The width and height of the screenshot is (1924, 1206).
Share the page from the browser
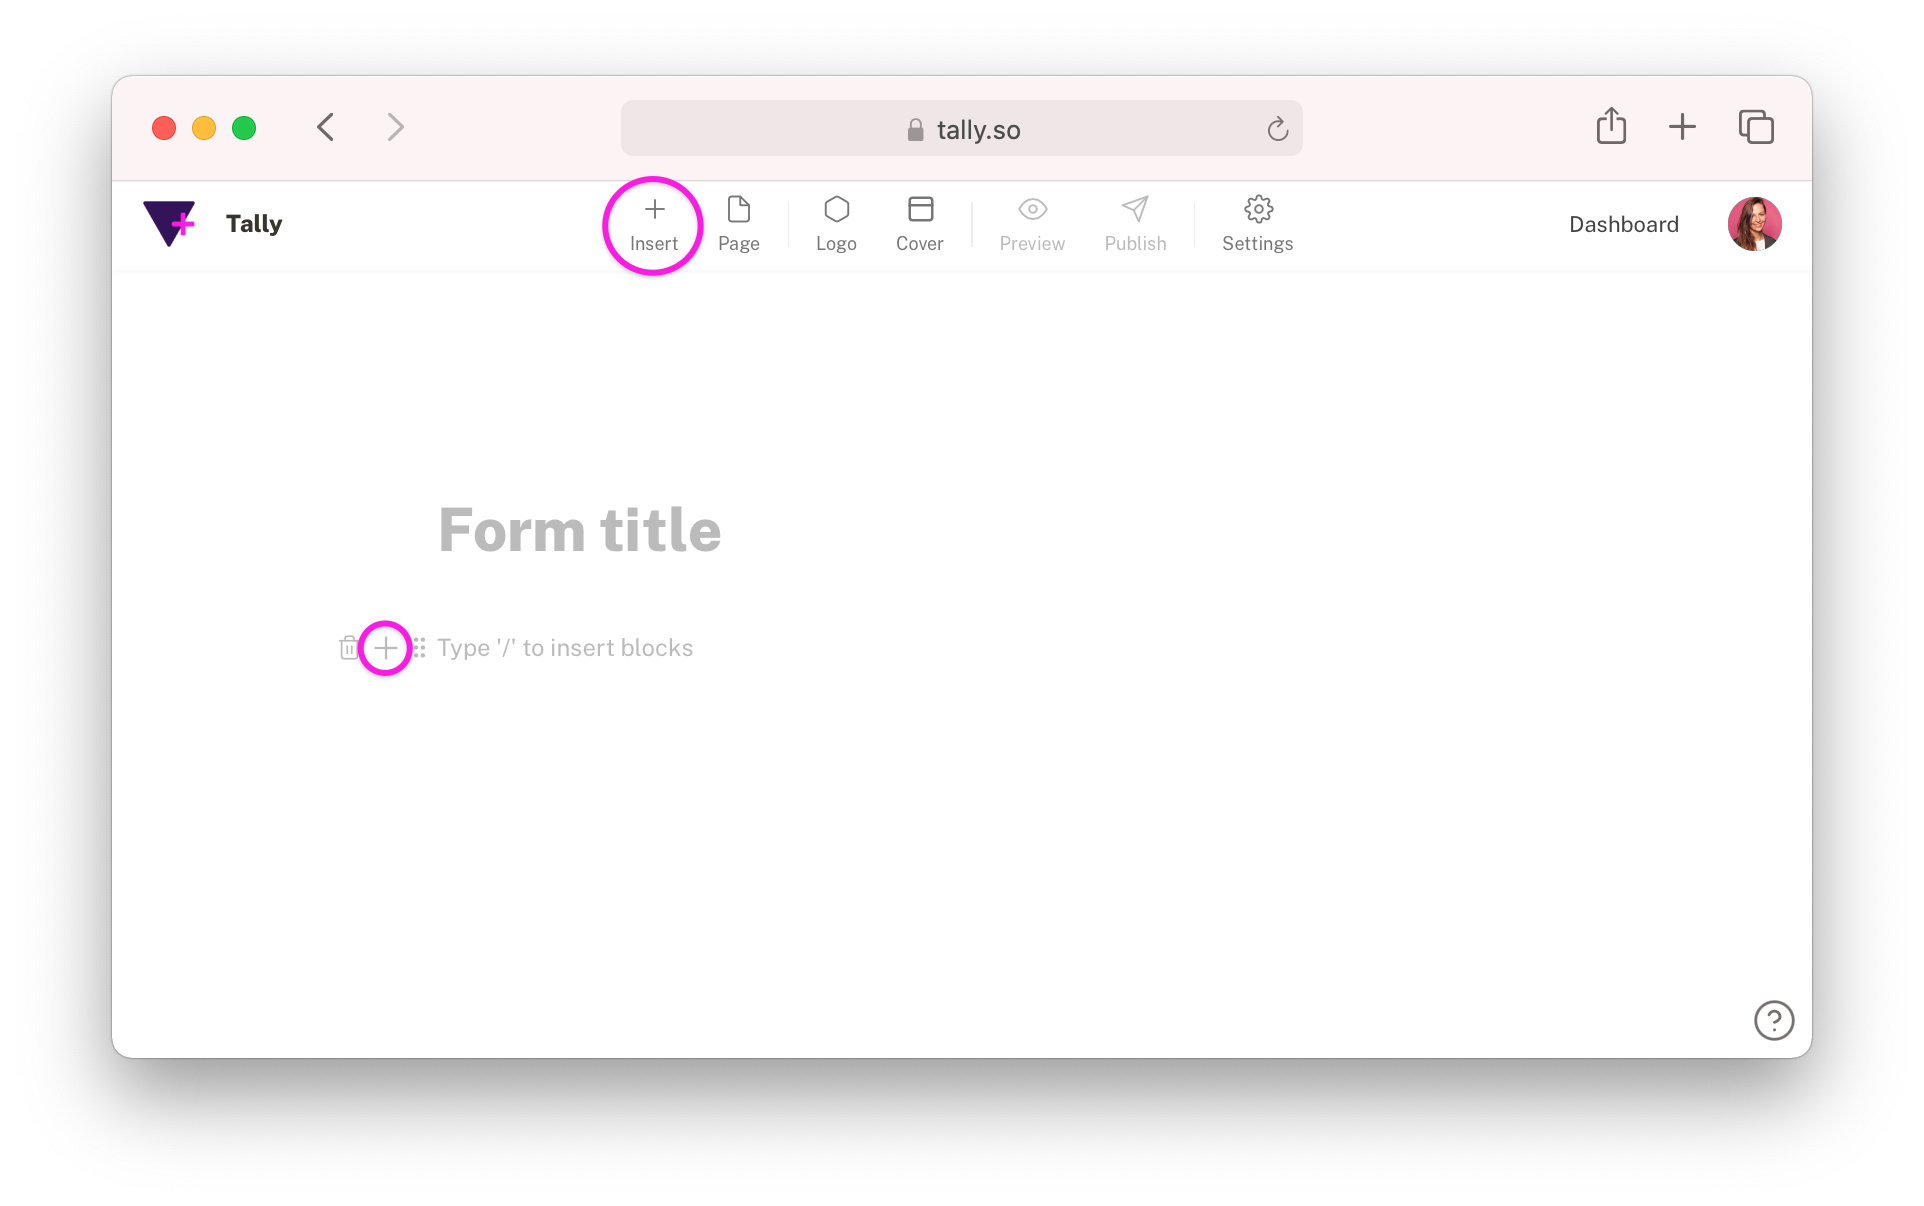1611,126
